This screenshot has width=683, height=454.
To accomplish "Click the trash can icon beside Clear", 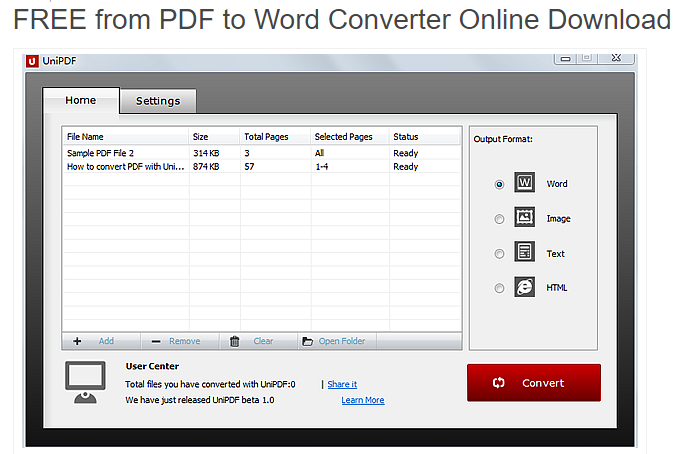I will 234,341.
